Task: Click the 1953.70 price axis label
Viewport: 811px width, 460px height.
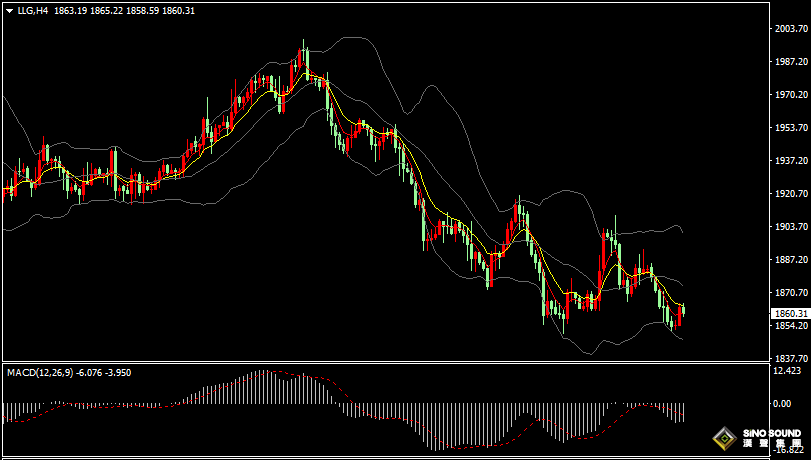Action: pyautogui.click(x=791, y=128)
